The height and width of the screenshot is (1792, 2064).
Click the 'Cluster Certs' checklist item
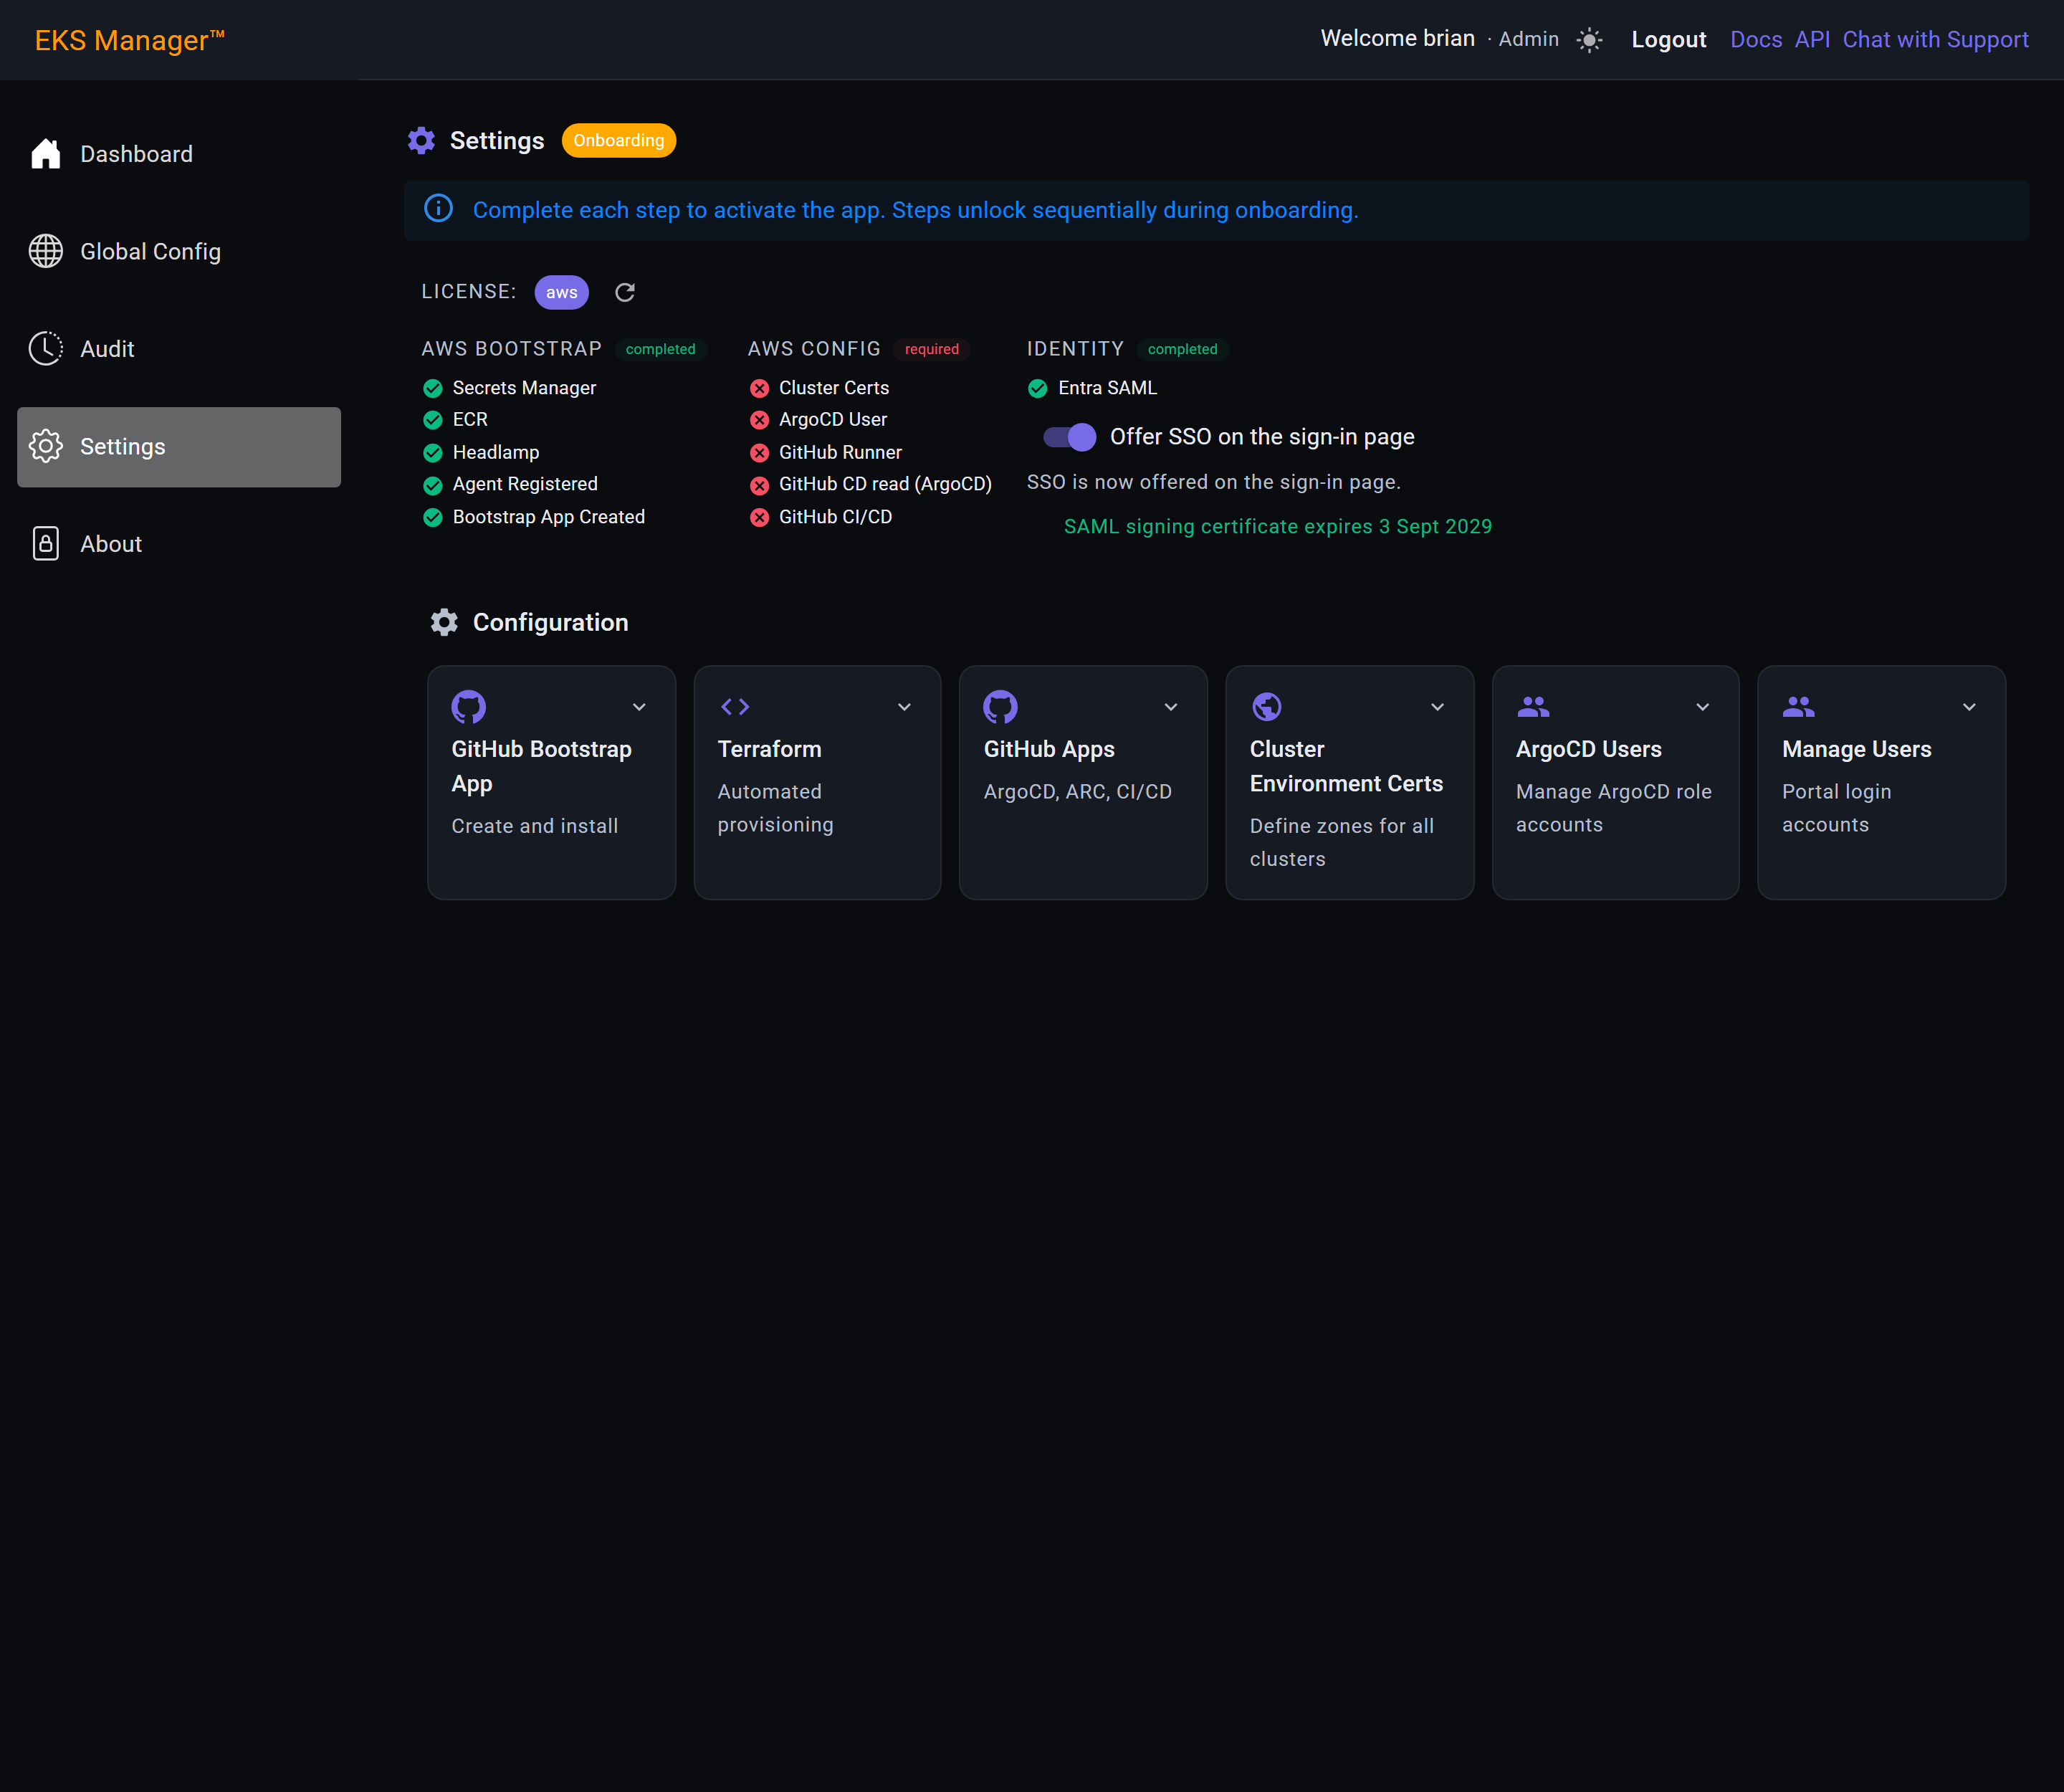click(x=833, y=388)
